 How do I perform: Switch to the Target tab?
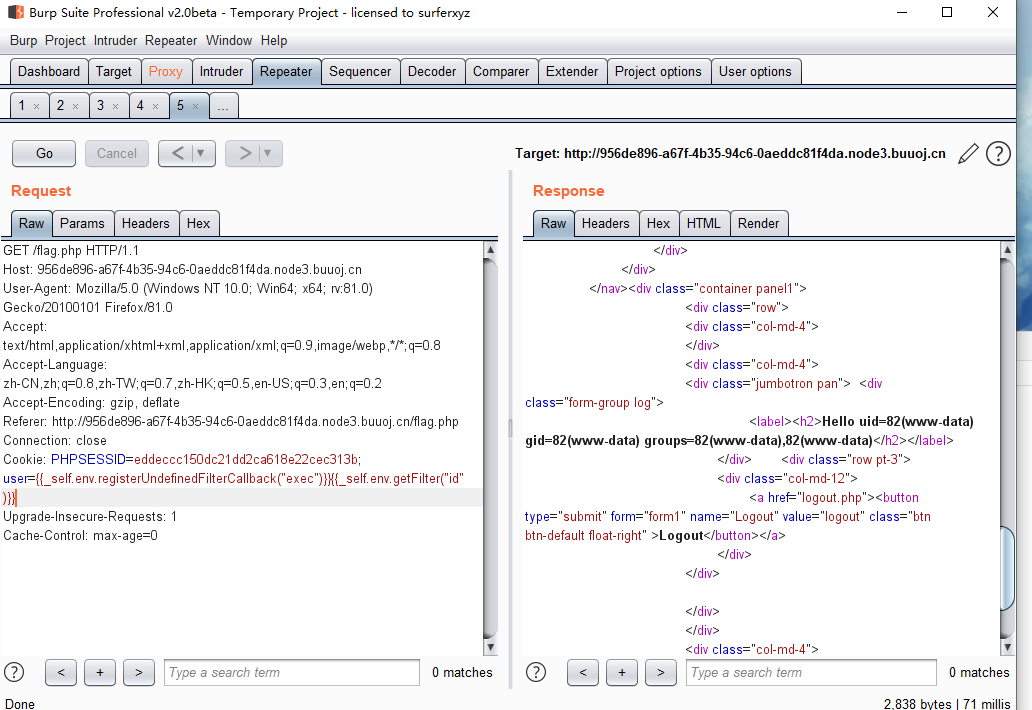pyautogui.click(x=114, y=72)
